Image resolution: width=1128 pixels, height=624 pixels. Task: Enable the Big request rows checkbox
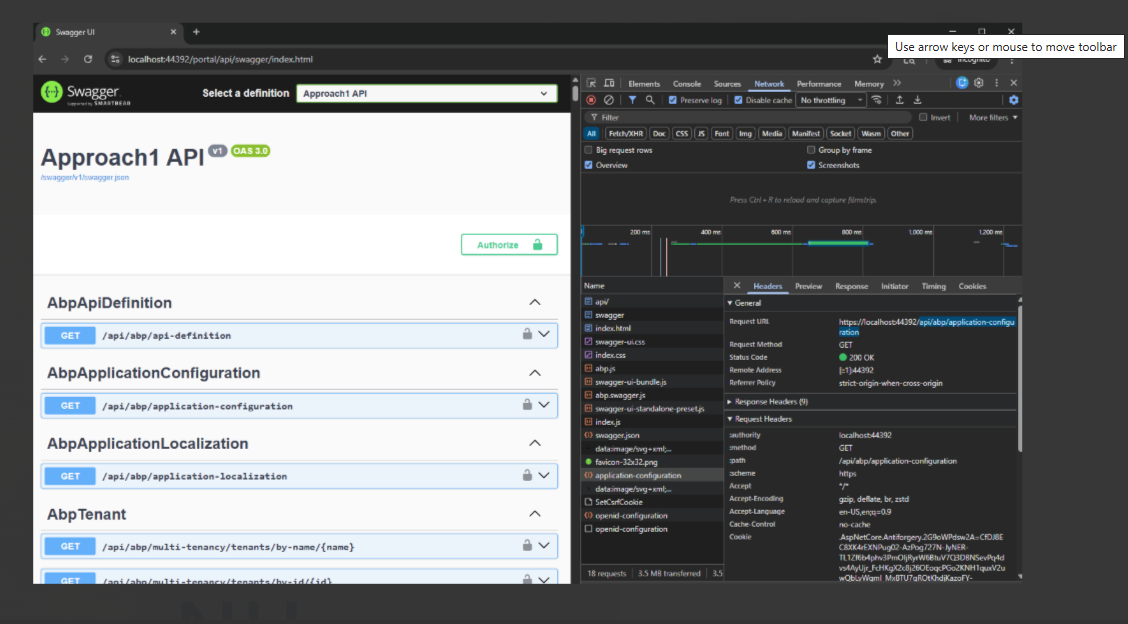(x=588, y=150)
